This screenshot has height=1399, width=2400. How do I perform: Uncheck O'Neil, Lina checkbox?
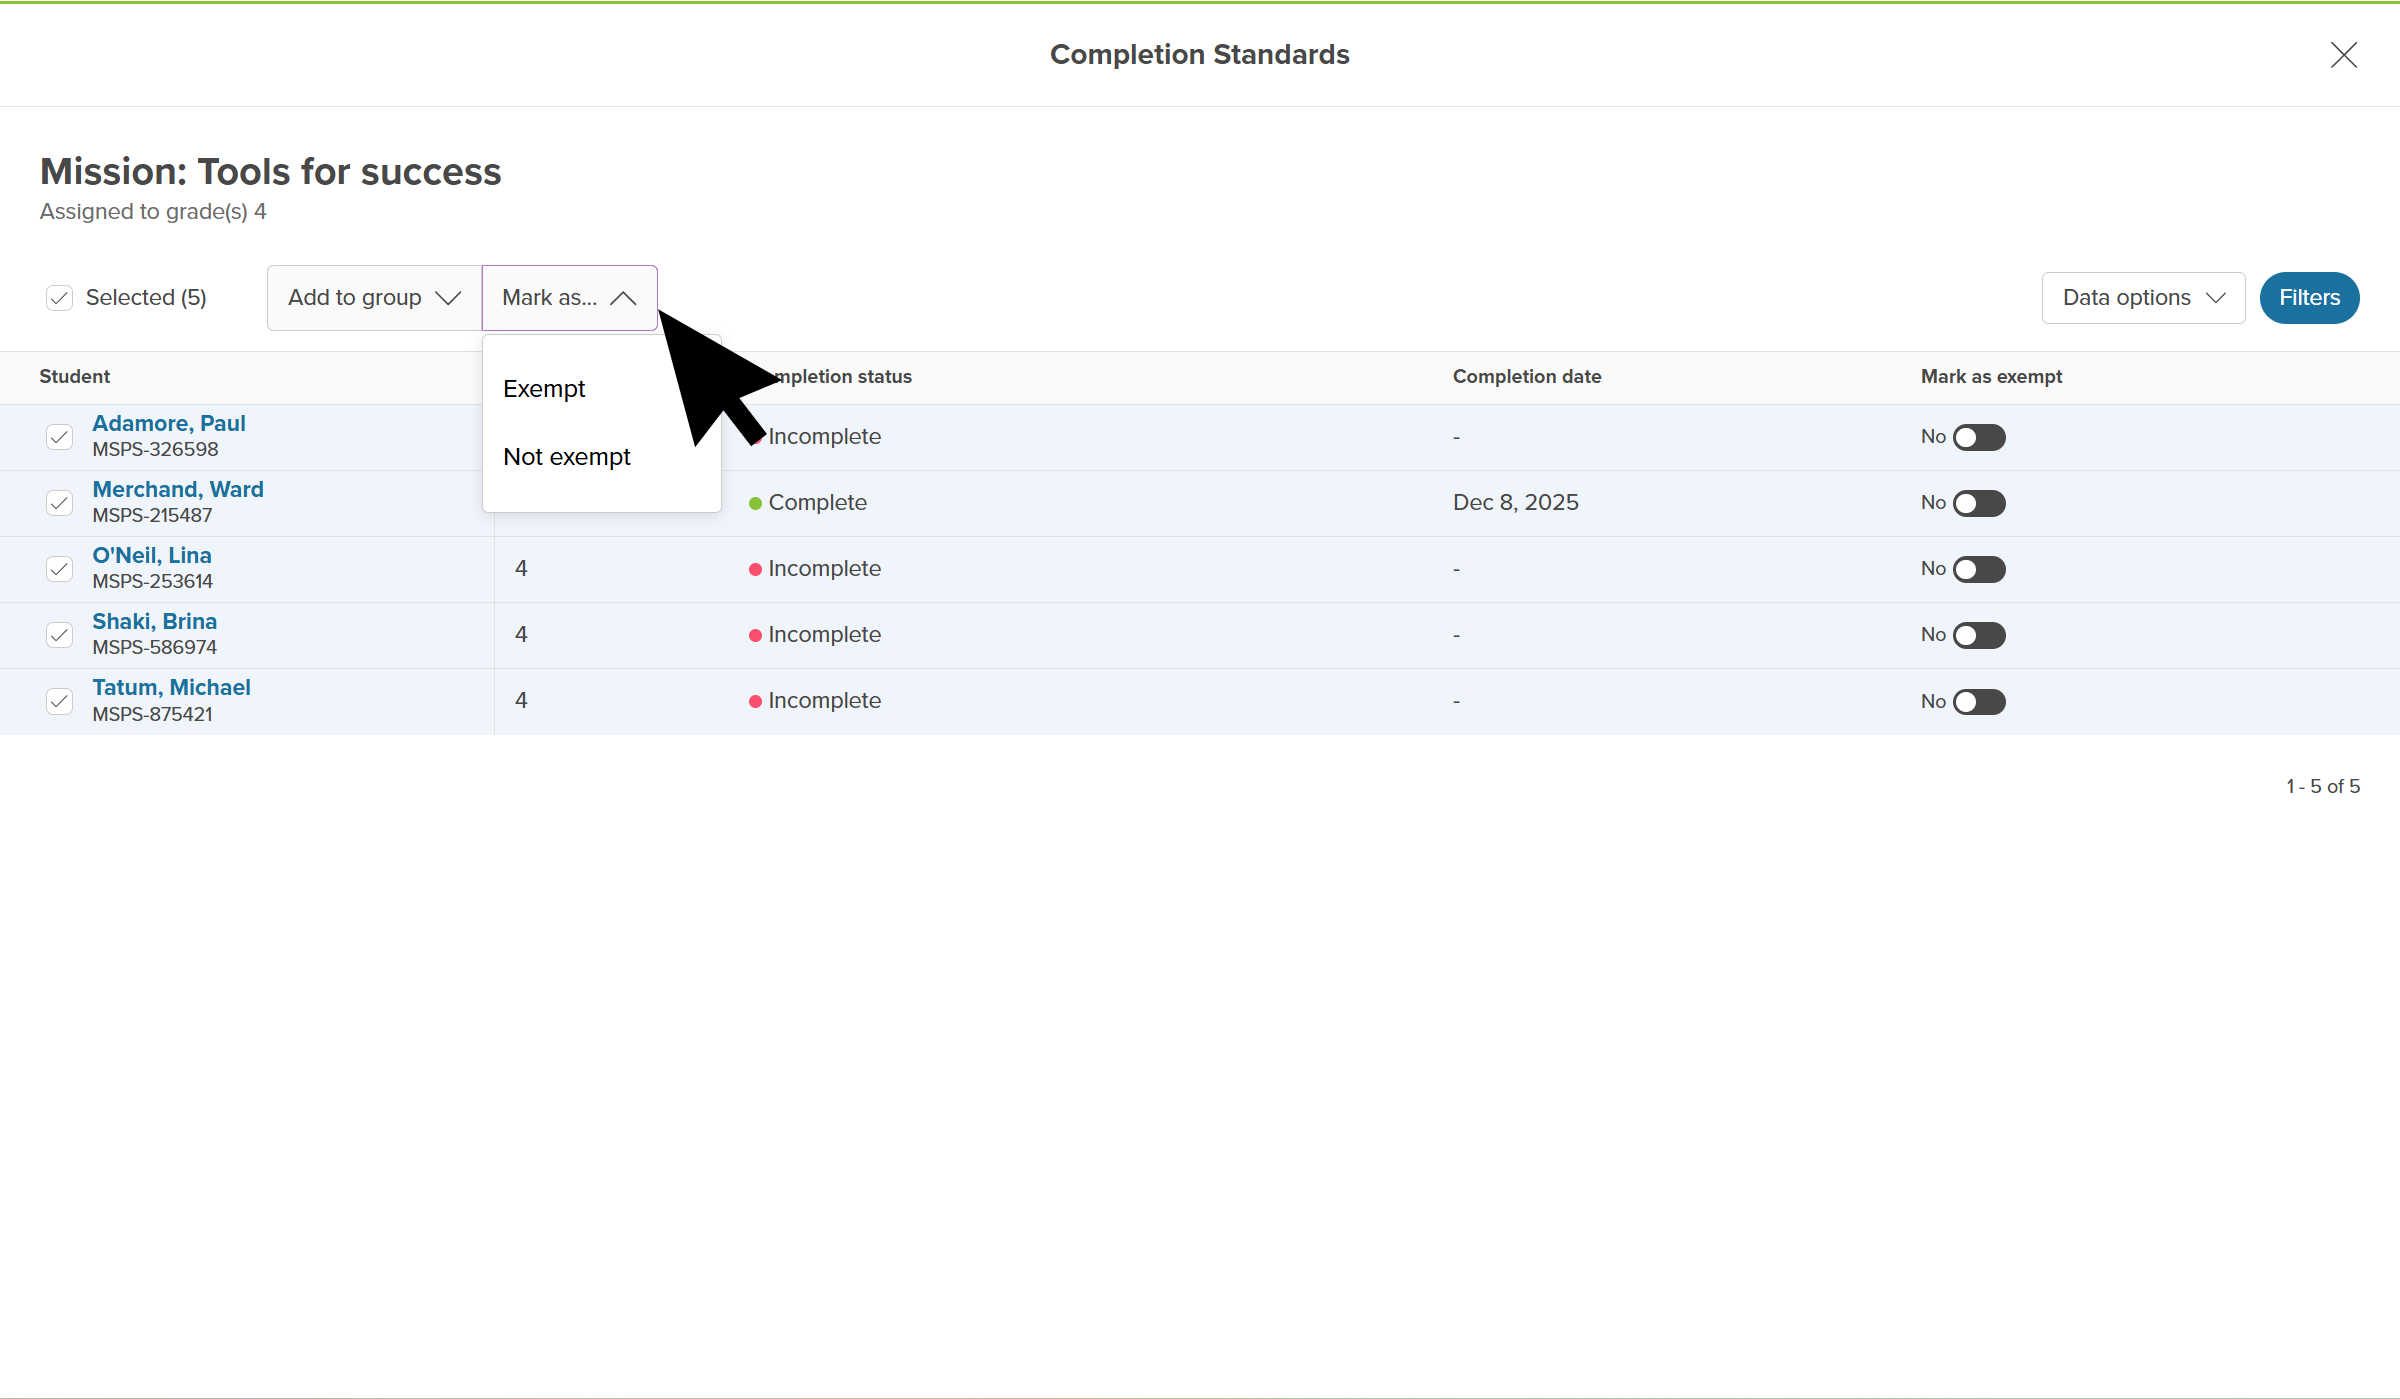pos(60,569)
